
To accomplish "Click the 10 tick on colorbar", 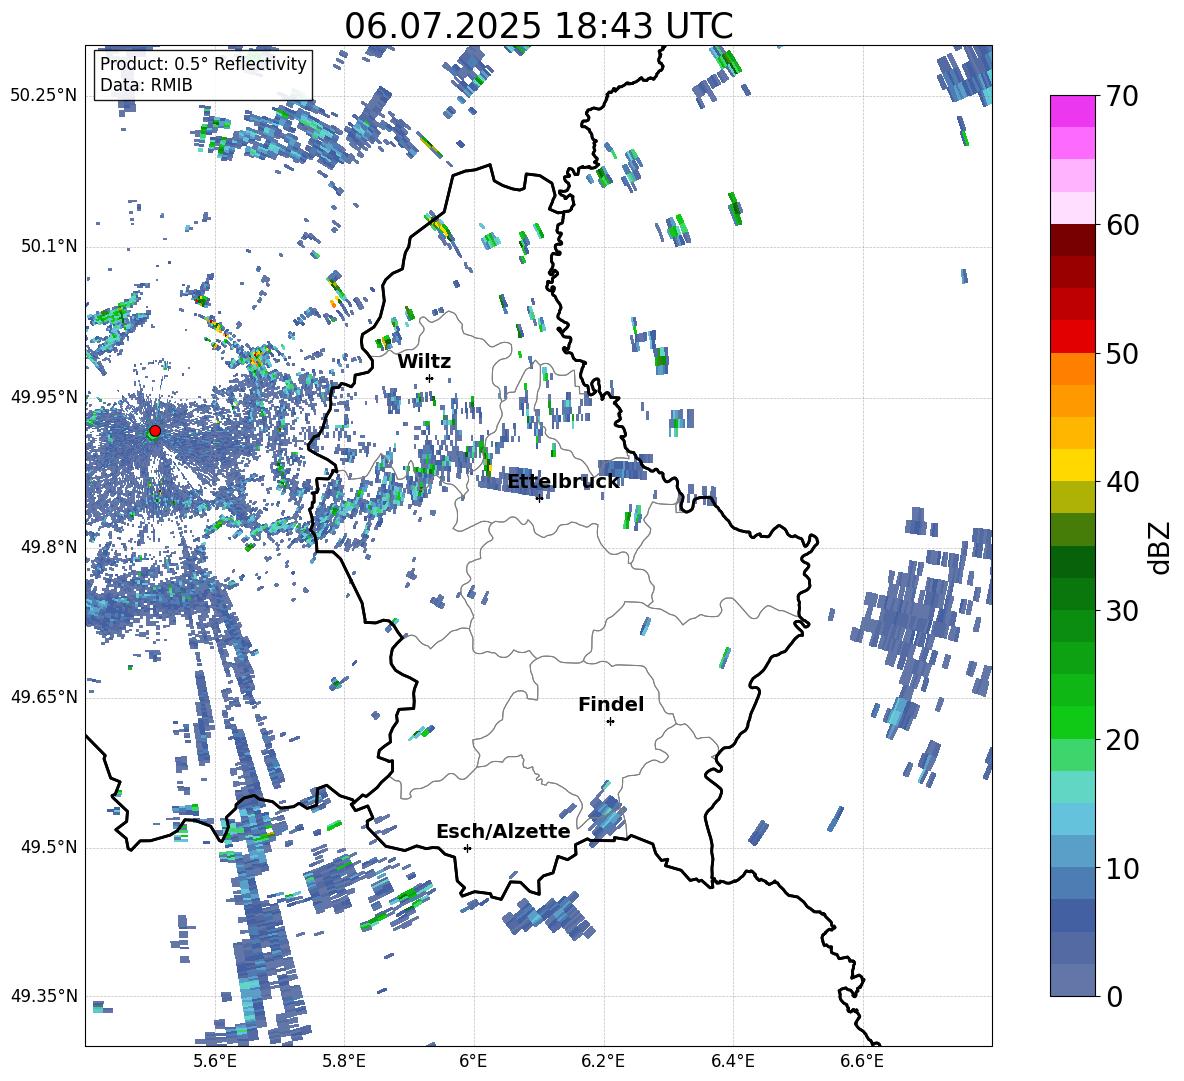I will pos(1122,868).
